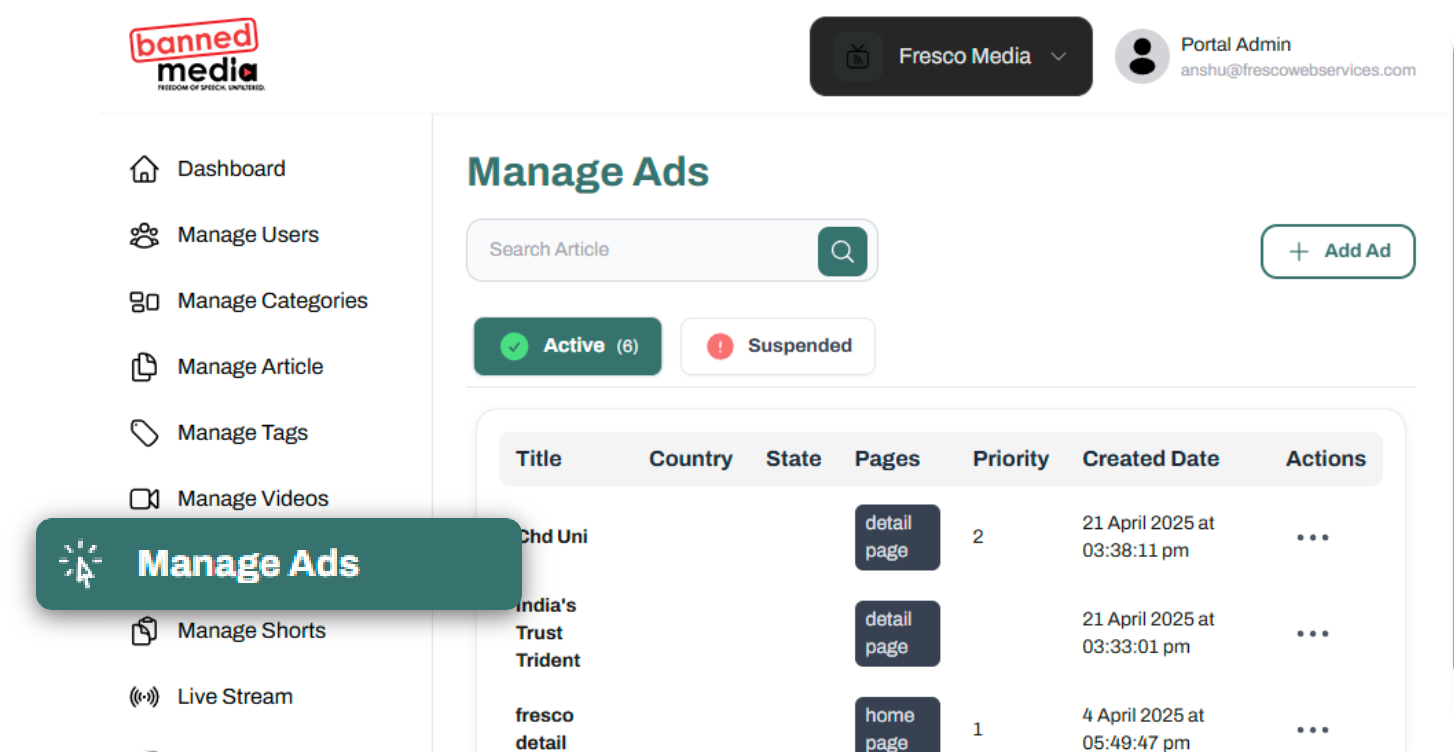Click the home page badge for fresco detail
This screenshot has width=1454, height=752.
point(897,724)
